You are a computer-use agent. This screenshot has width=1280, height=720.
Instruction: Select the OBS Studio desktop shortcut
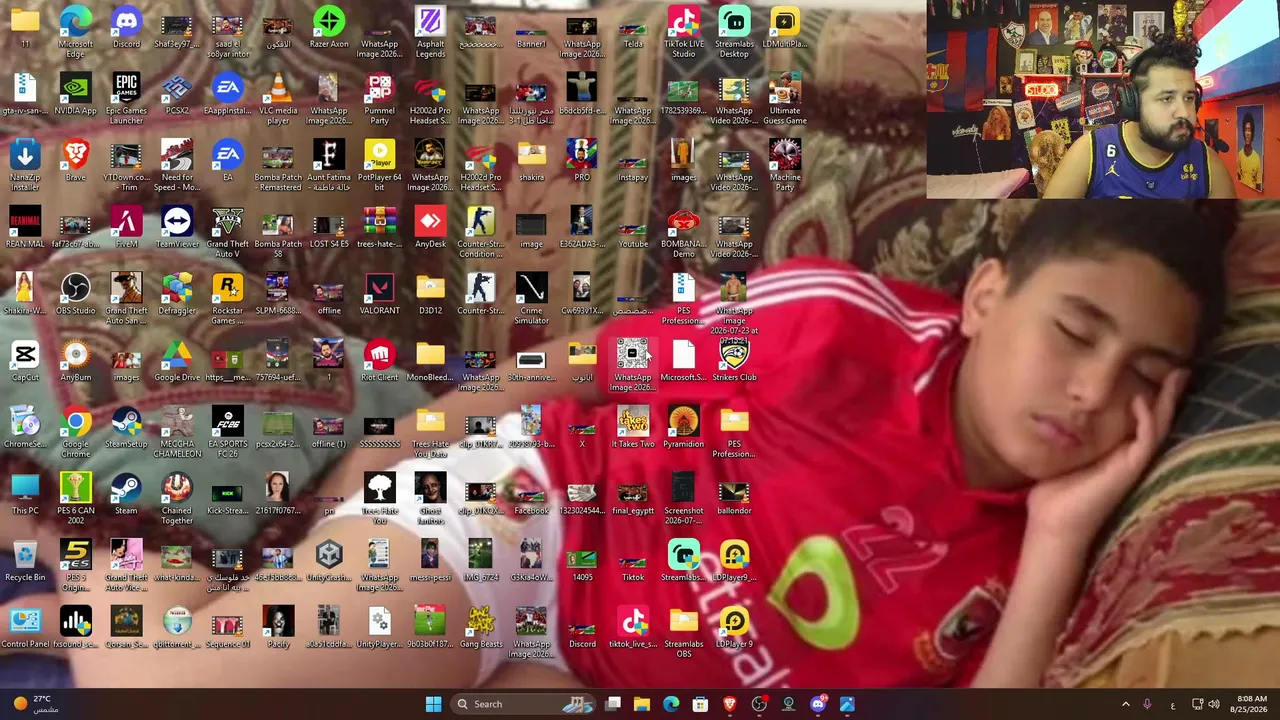[76, 294]
